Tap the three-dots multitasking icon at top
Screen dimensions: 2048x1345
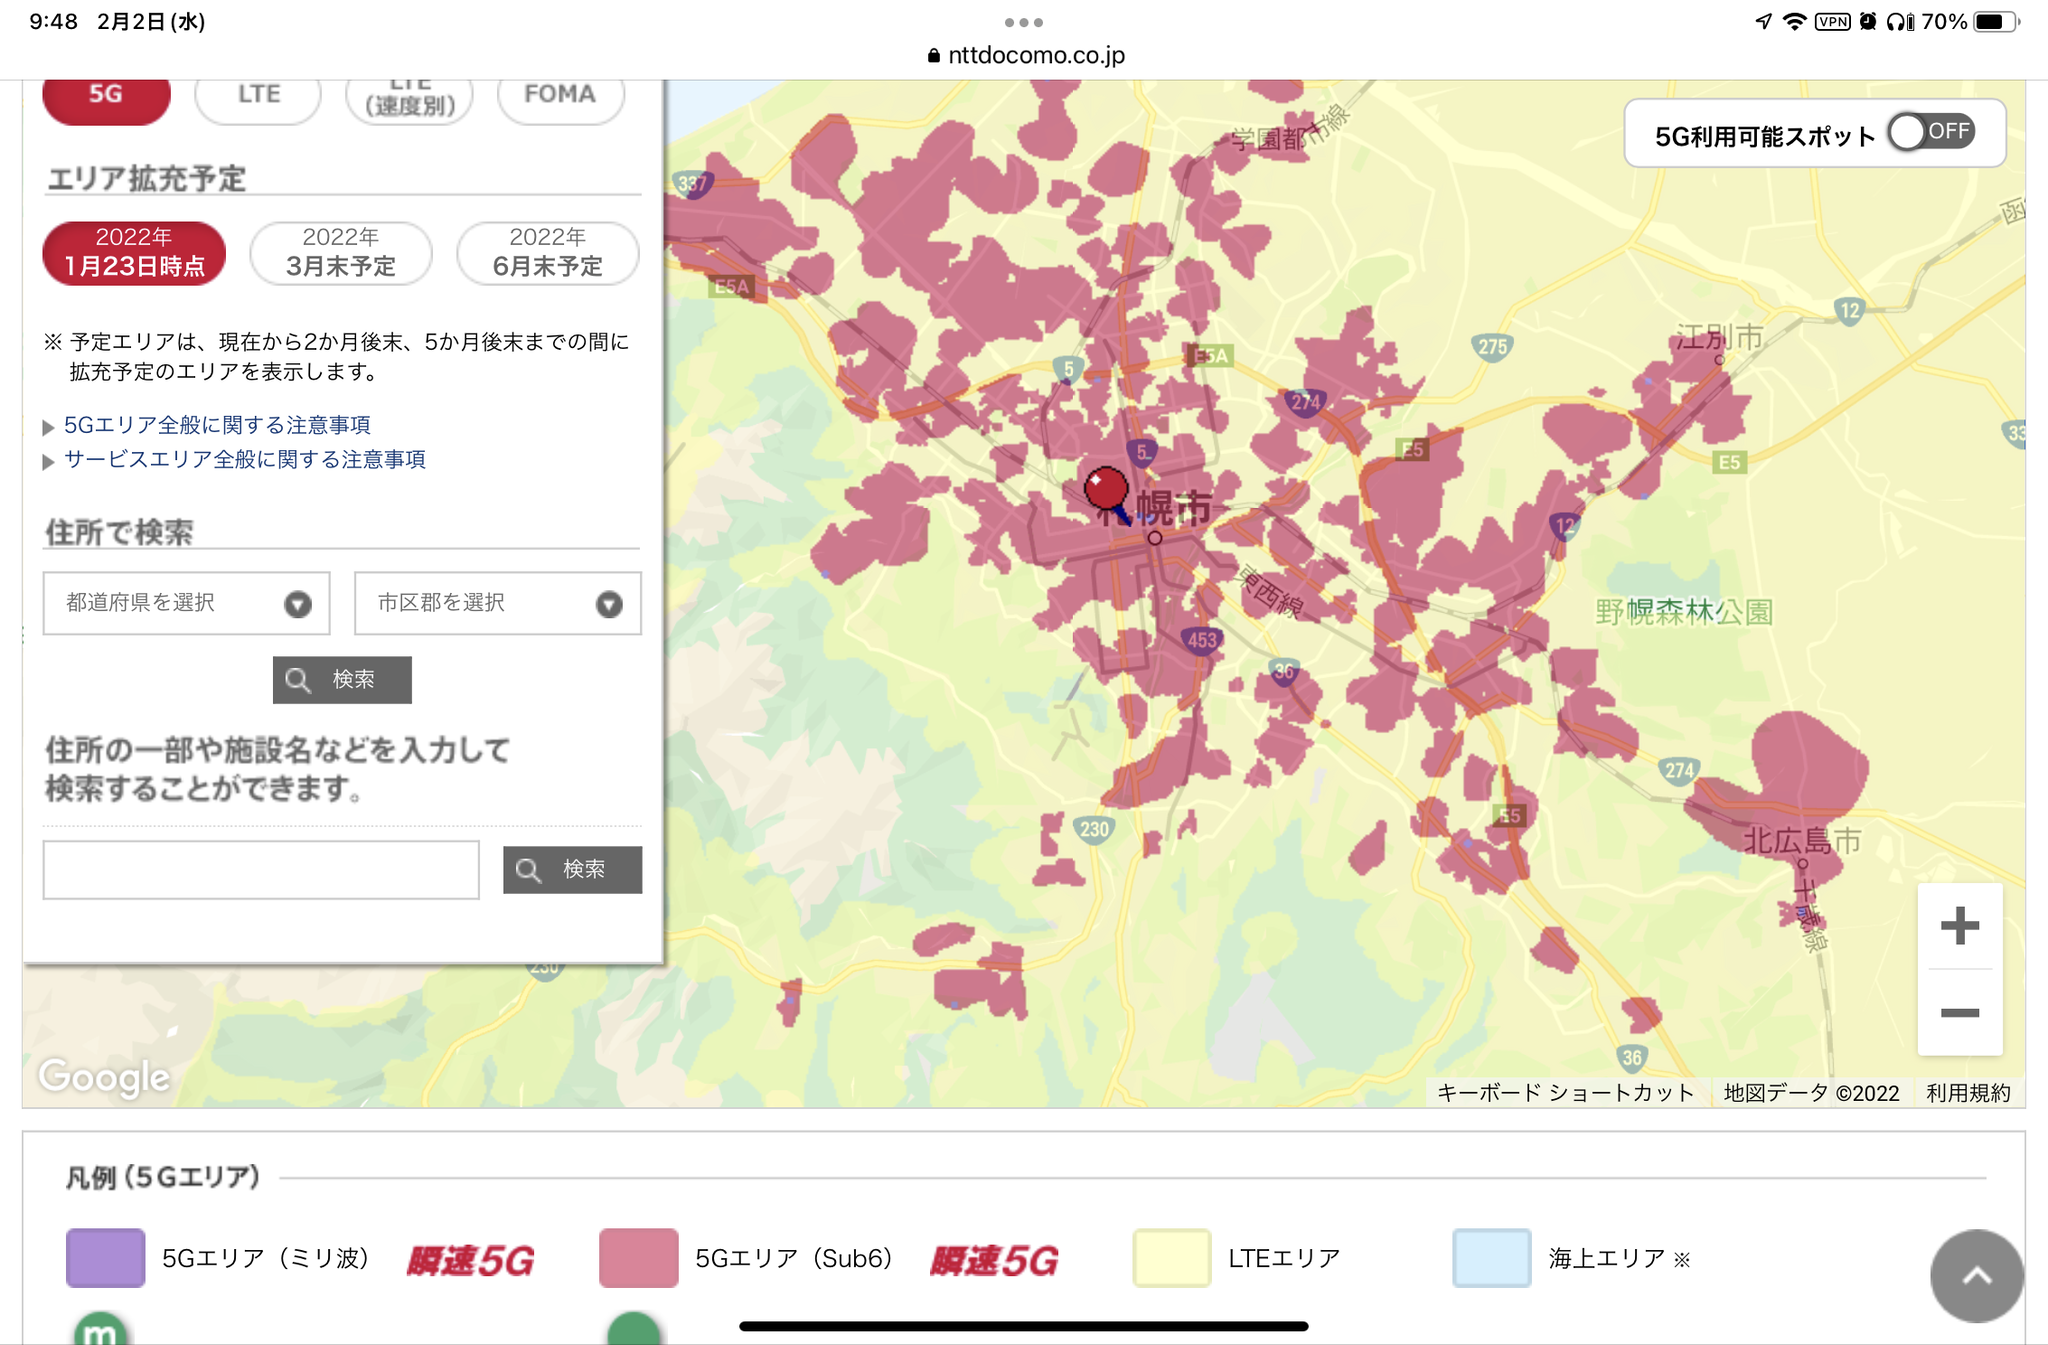(x=1023, y=22)
